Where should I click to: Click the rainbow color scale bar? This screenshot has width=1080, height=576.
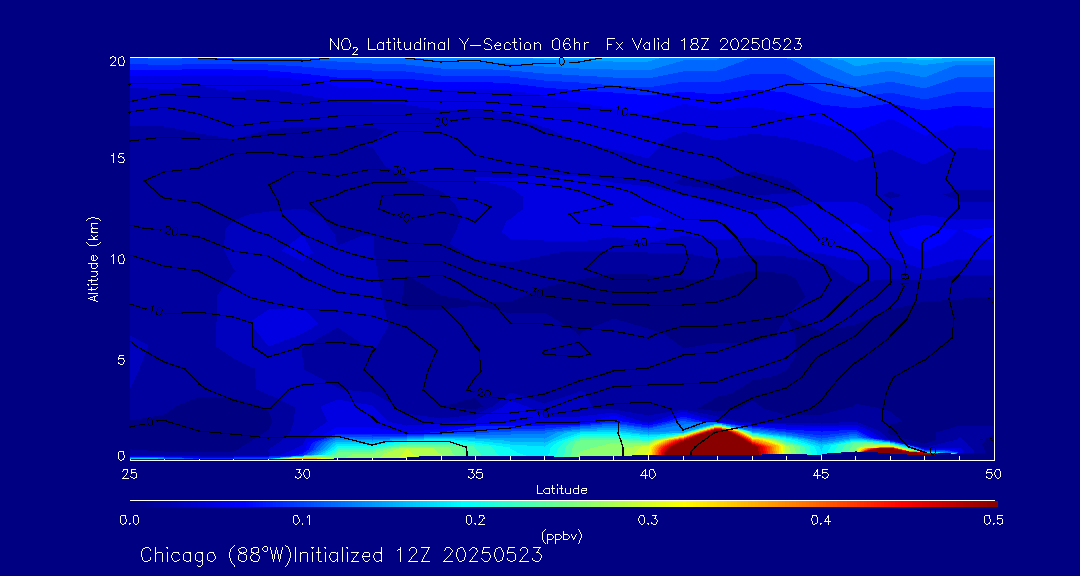[563, 504]
